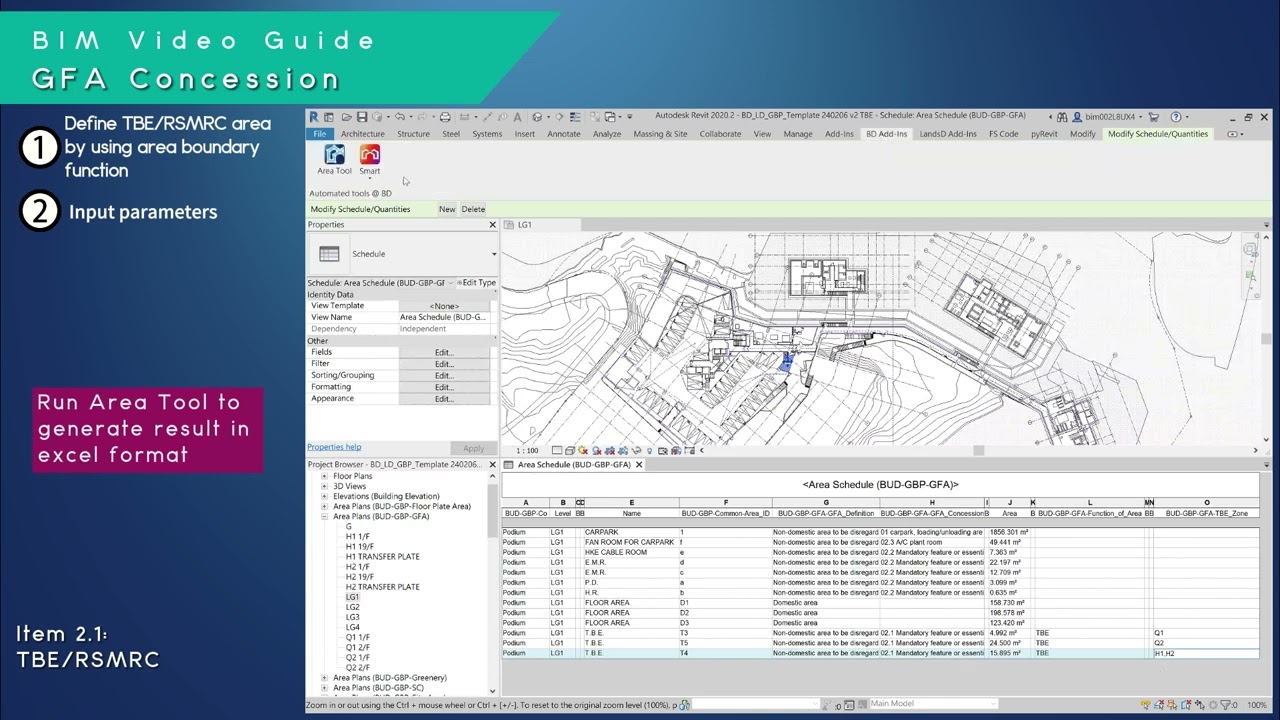Close the Project Browser panel
This screenshot has width=1280, height=720.
[492, 465]
